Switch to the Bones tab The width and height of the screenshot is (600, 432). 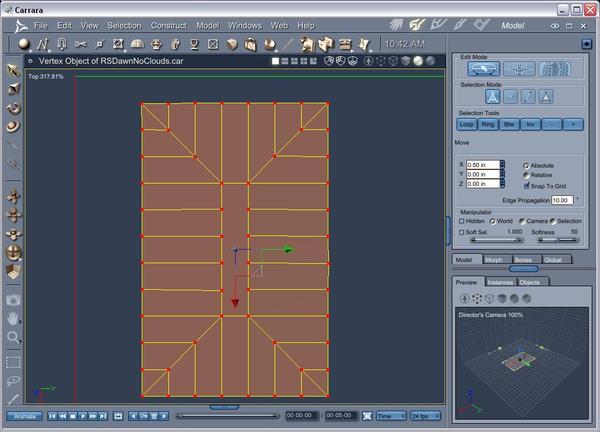(x=526, y=260)
